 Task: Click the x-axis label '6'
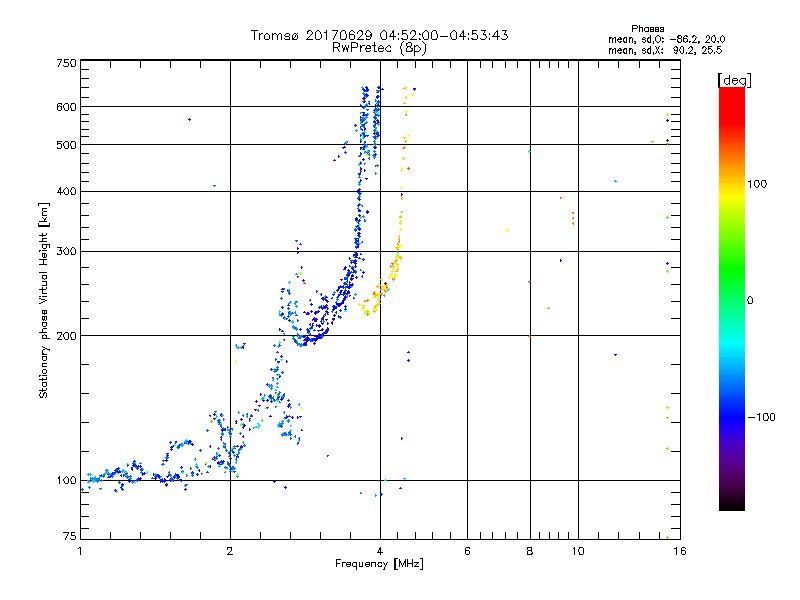coord(467,551)
